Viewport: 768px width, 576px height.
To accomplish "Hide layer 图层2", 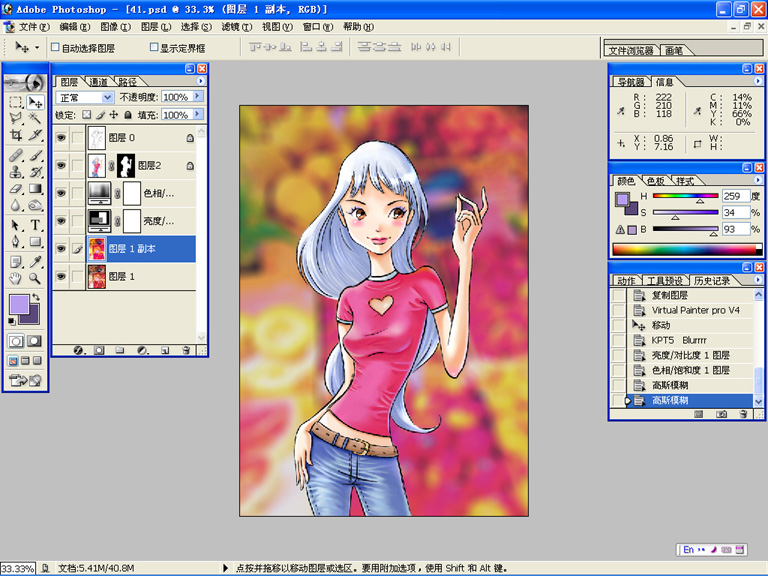I will coord(61,166).
